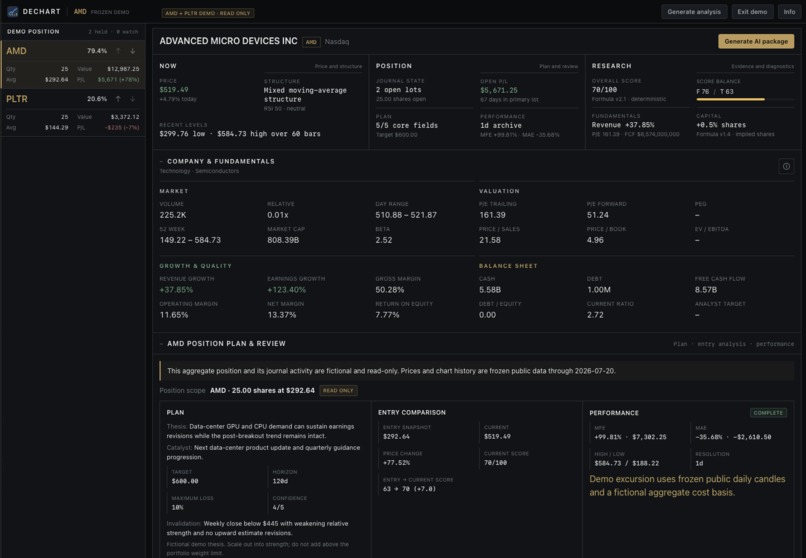Viewport: 806px width, 558px height.
Task: Click AMD P/L $5,671 (+78%)
Action: tap(118, 80)
